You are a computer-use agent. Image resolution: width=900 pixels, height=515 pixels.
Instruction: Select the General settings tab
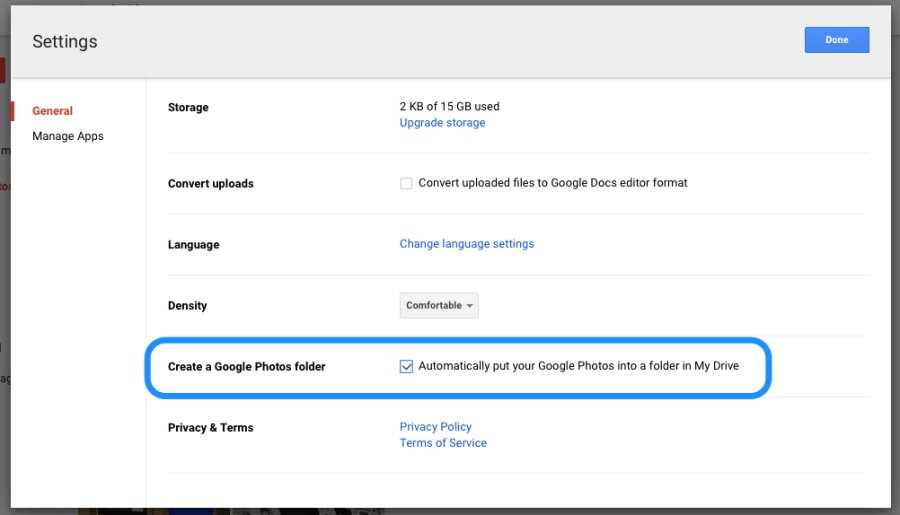[x=52, y=111]
